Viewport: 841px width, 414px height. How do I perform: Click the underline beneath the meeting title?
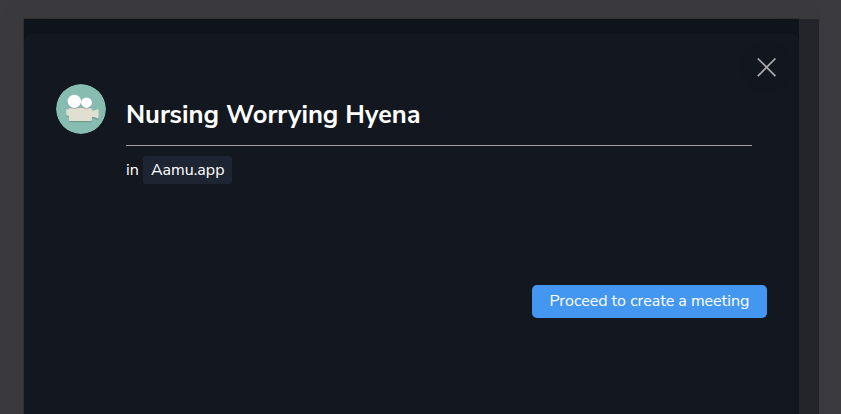coord(439,145)
